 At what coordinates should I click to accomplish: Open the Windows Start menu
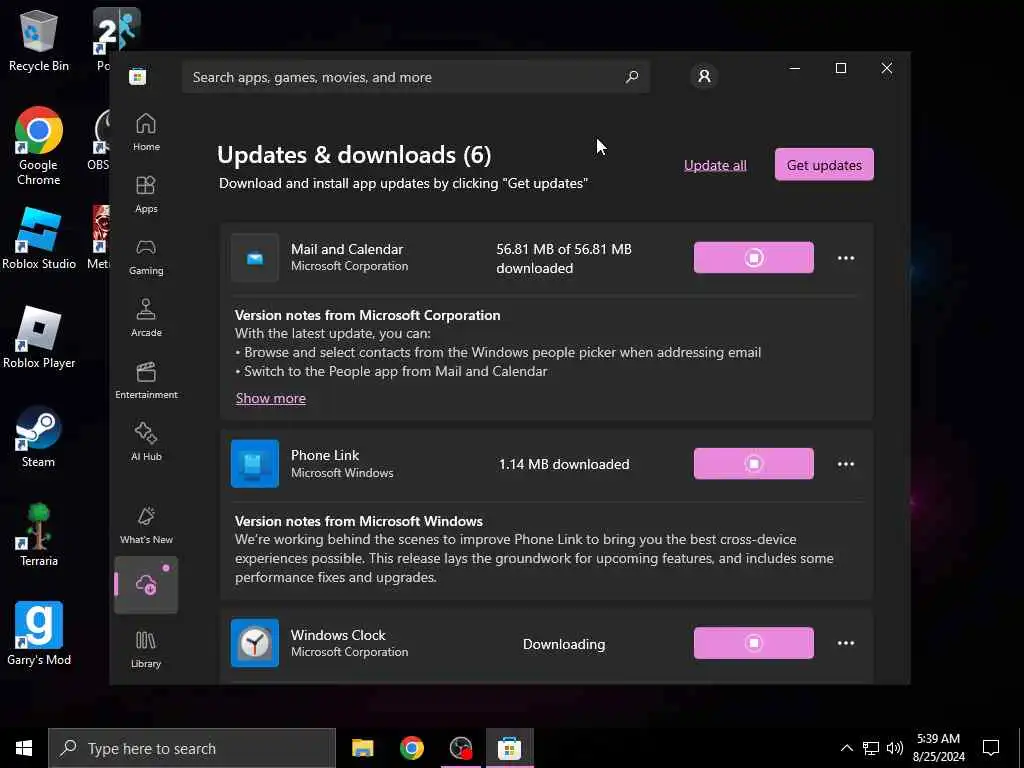coord(24,748)
